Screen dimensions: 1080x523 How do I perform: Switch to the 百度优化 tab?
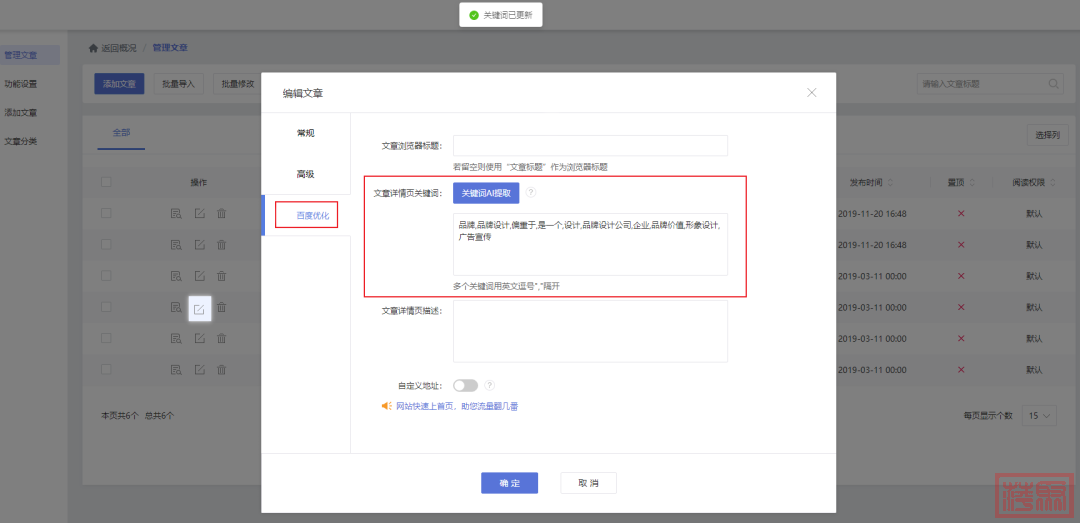point(305,215)
